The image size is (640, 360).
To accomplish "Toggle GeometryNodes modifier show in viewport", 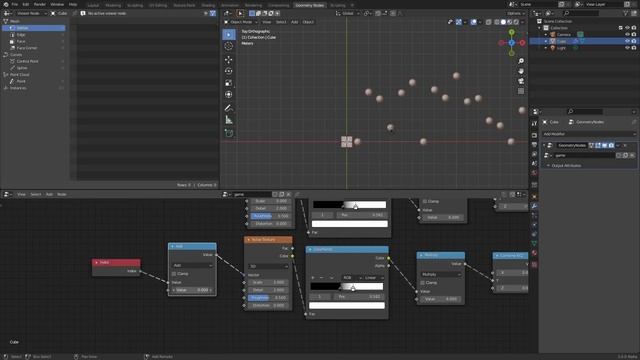I will [604, 145].
